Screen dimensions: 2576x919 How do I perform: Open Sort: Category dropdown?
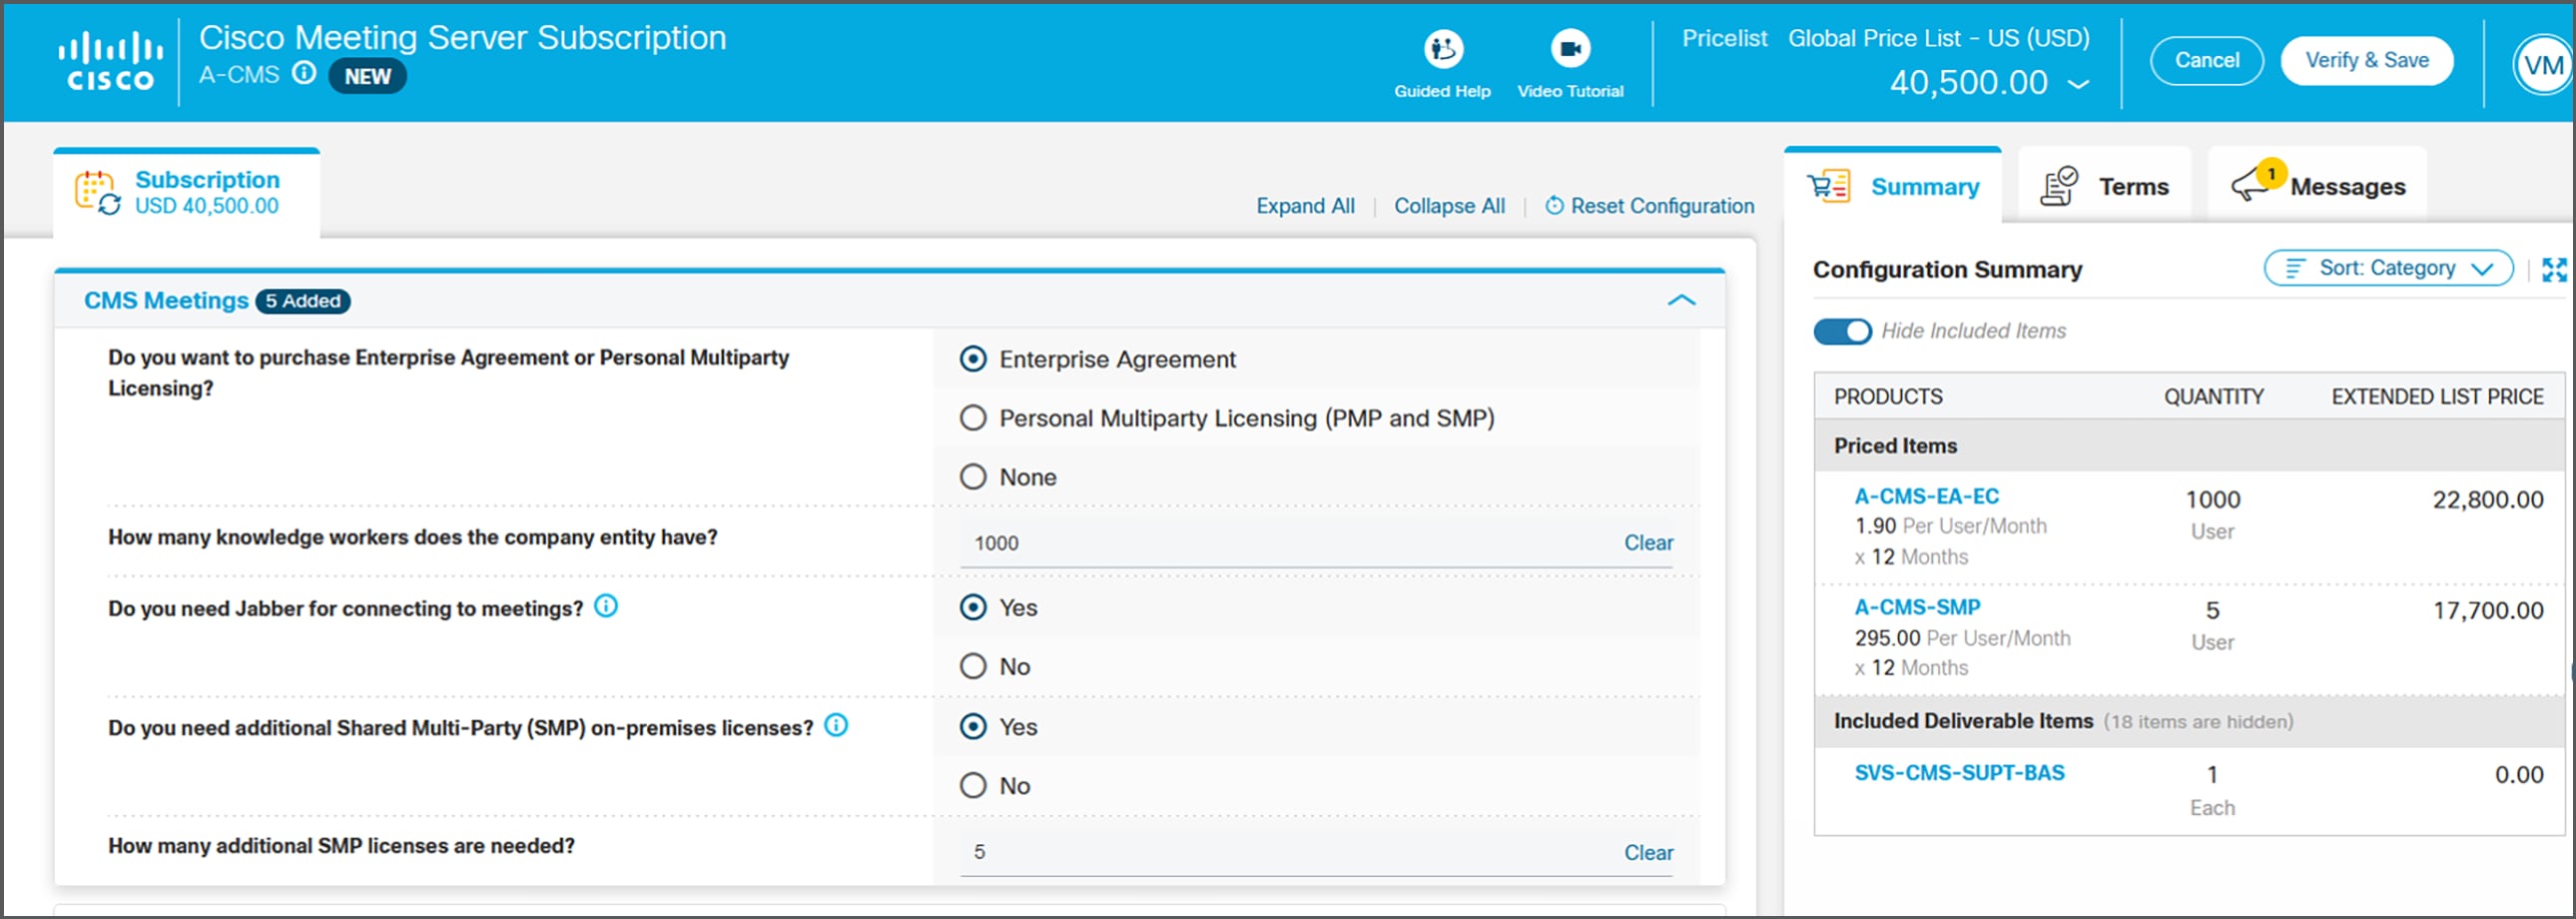(x=2388, y=268)
